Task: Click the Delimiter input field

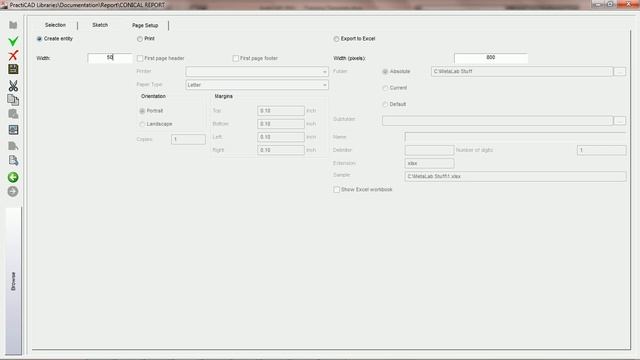Action: coord(429,150)
